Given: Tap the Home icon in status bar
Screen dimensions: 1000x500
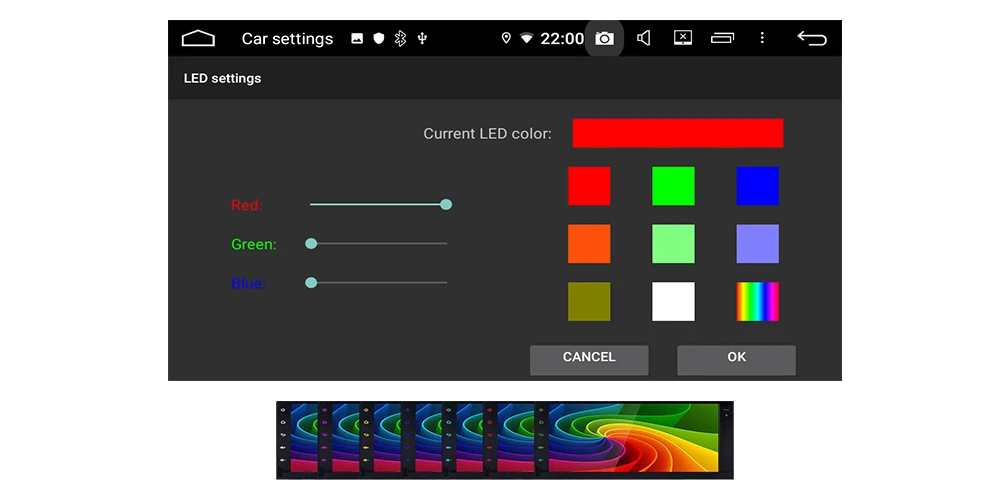Looking at the screenshot, I should (198, 38).
